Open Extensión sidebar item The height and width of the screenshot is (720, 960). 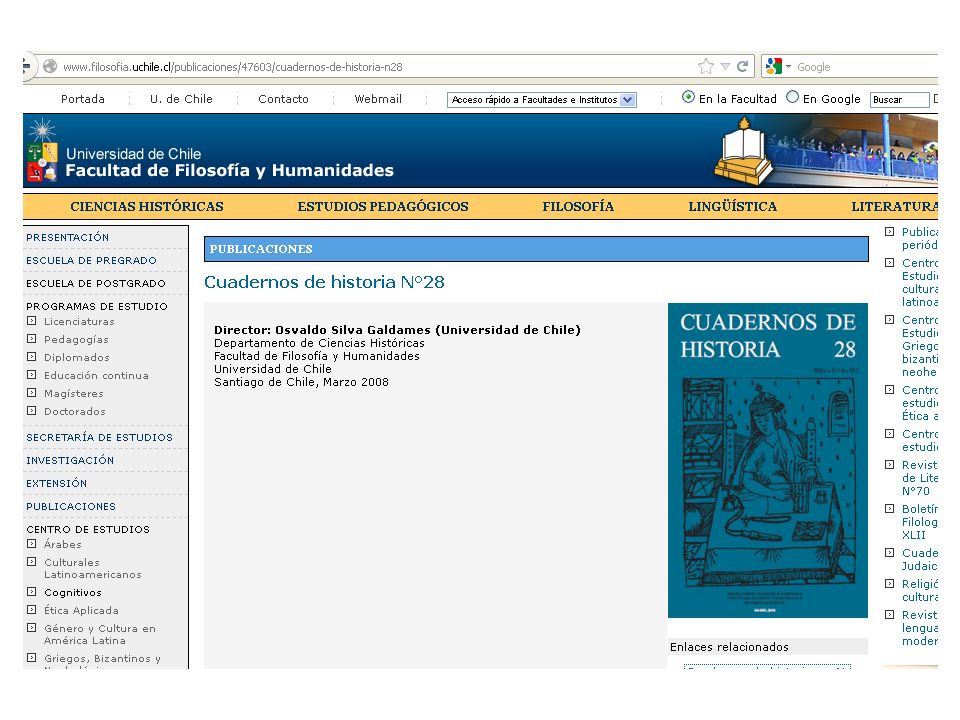tap(56, 483)
